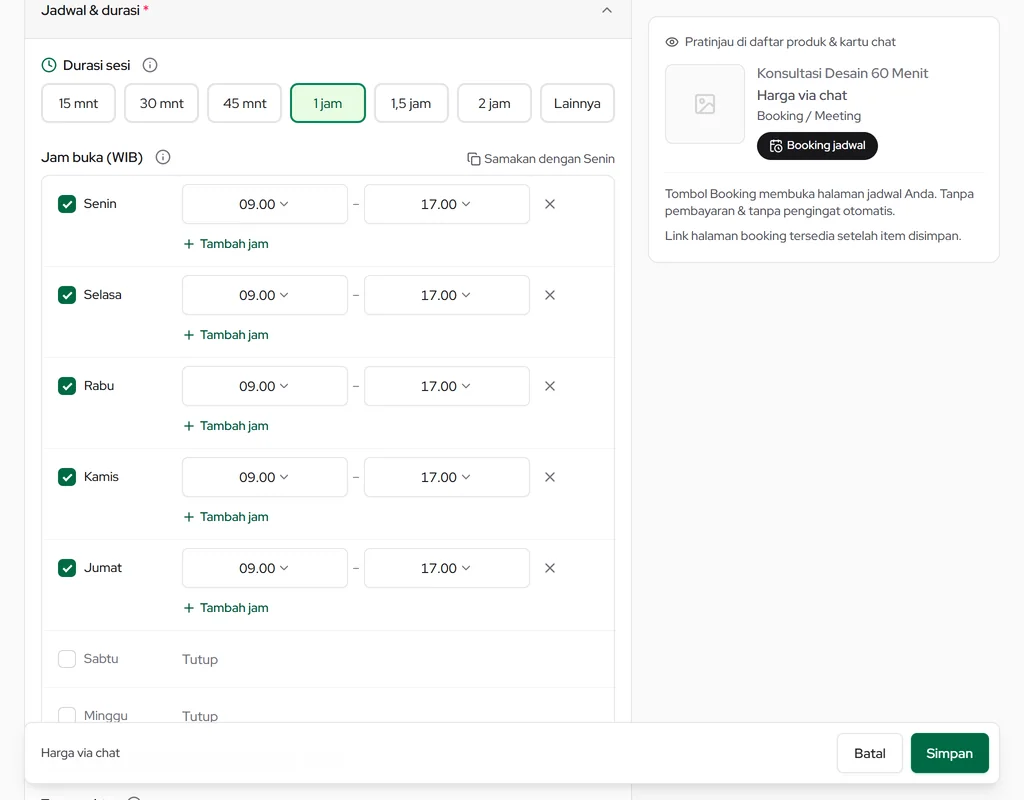Remove the Jumat time slot with X
1024x800 pixels.
click(x=550, y=568)
